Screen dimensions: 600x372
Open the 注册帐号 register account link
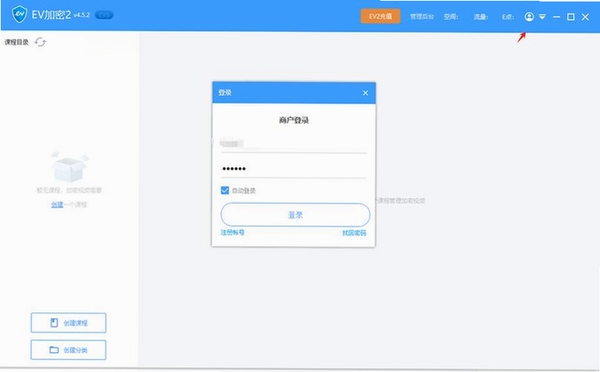(233, 232)
